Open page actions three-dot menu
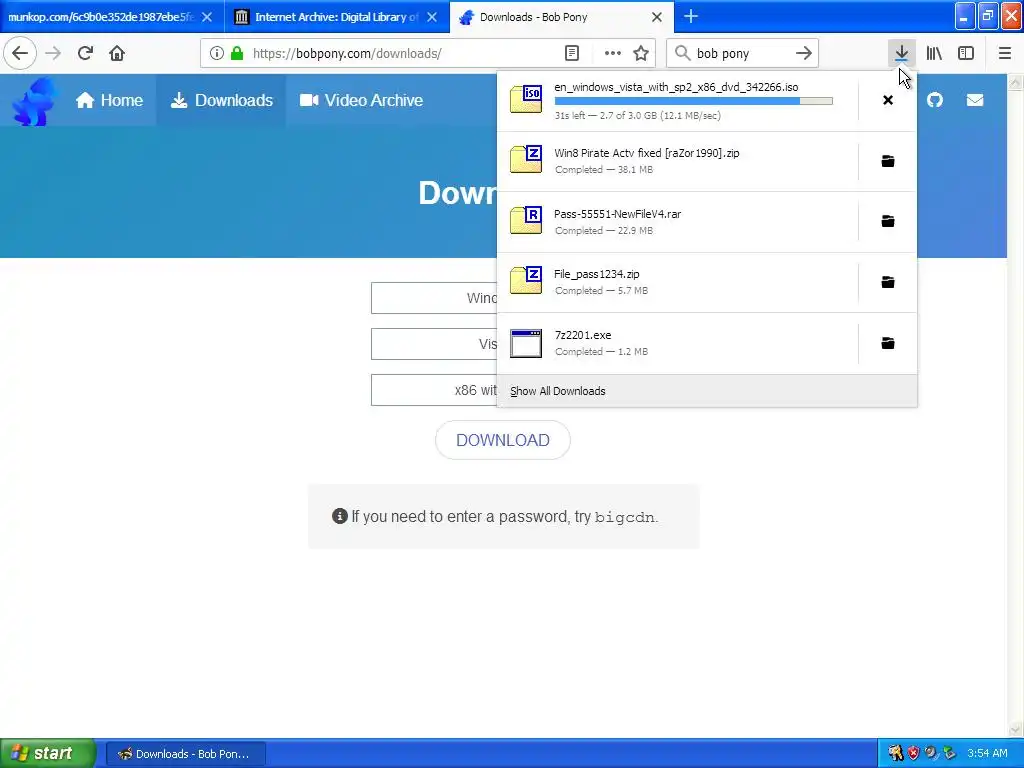 [613, 54]
